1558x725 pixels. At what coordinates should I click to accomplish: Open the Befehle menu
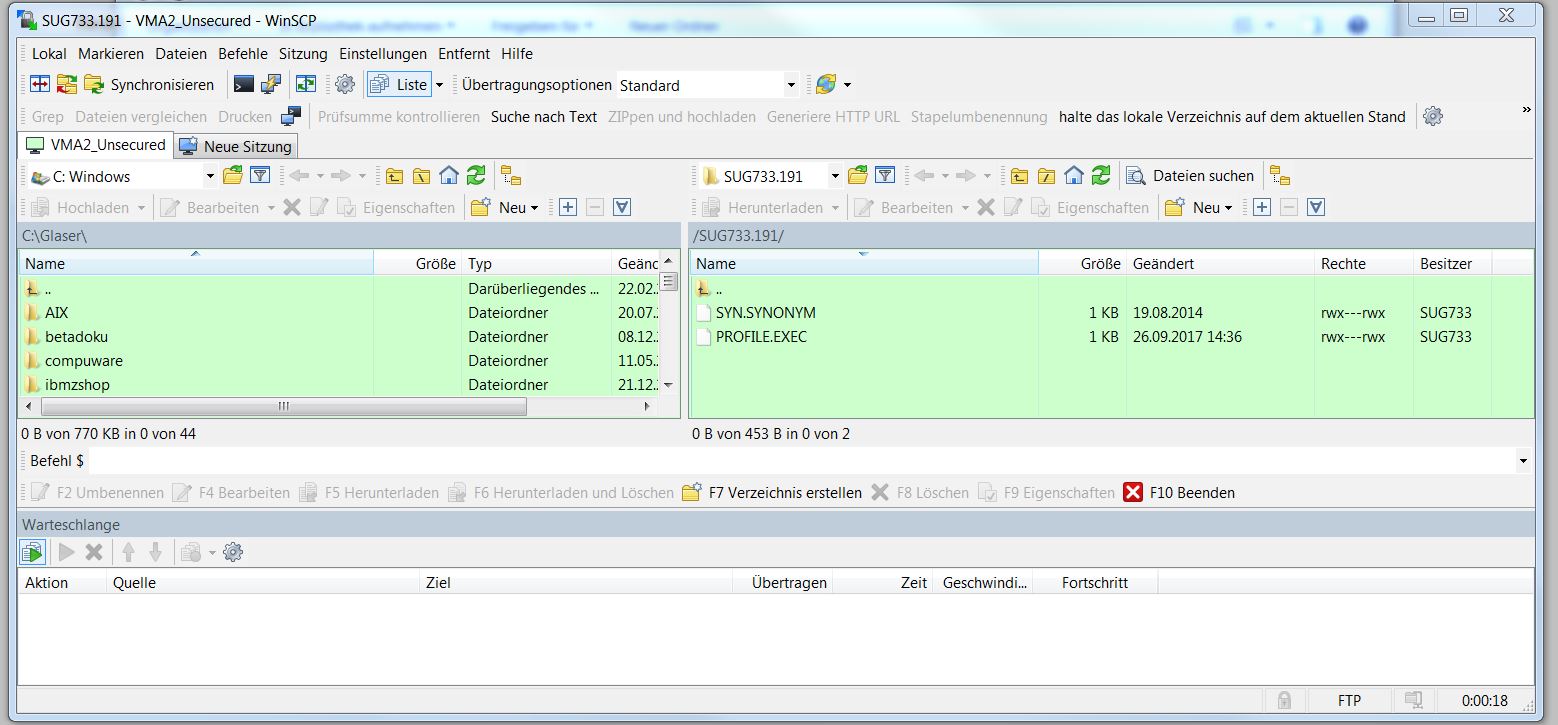click(243, 54)
